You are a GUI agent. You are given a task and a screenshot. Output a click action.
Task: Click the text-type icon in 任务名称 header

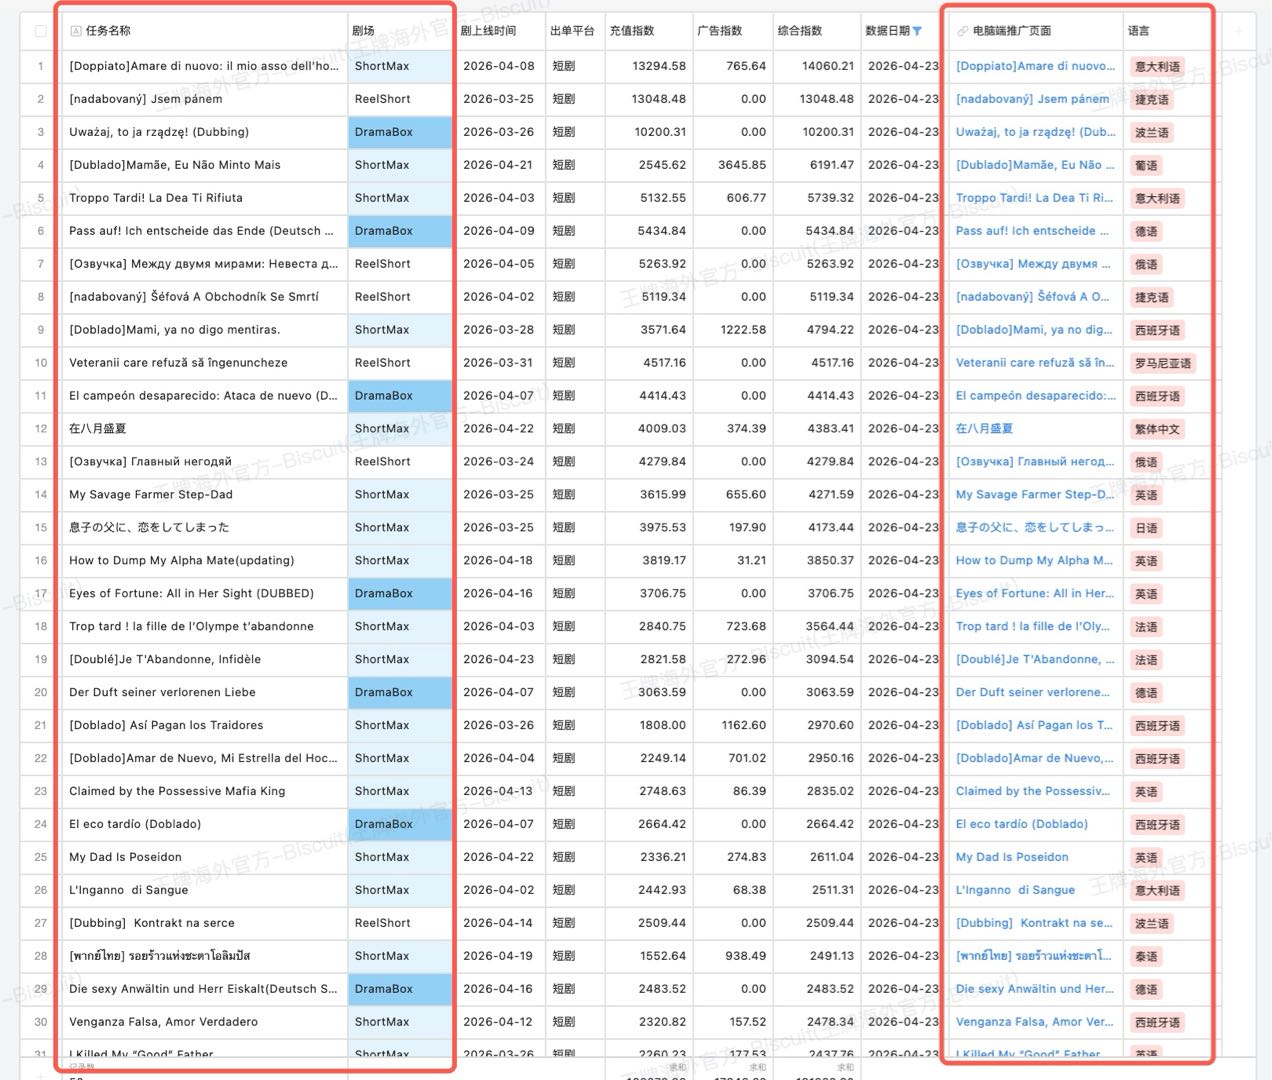76,31
